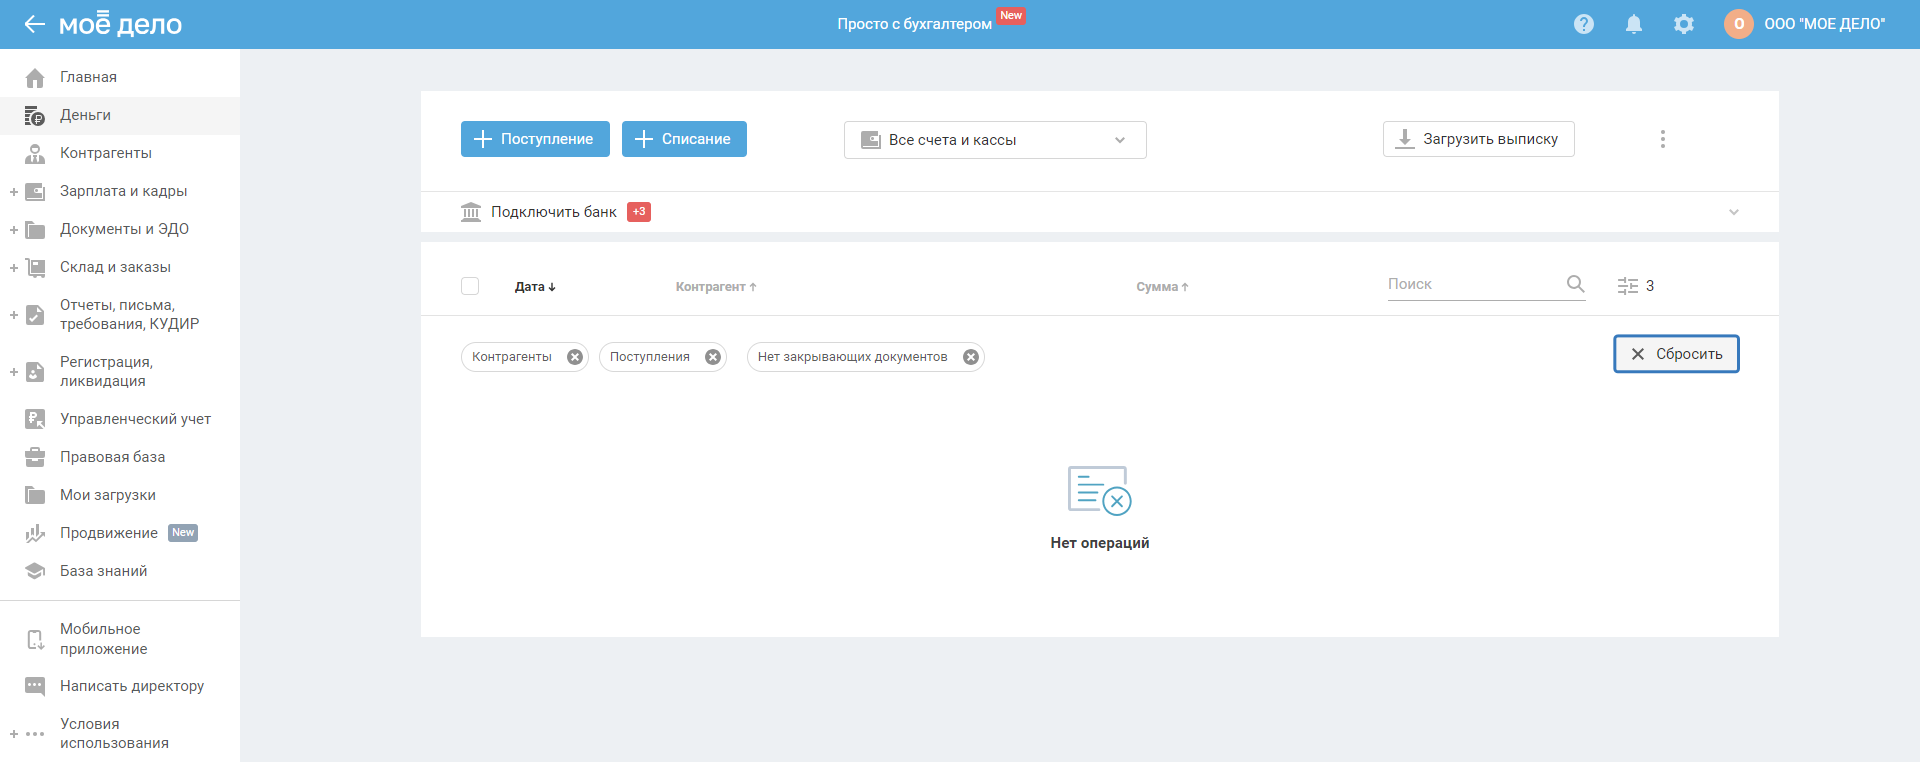The image size is (1920, 762).
Task: Sort by Сумма column
Action: coord(1162,287)
